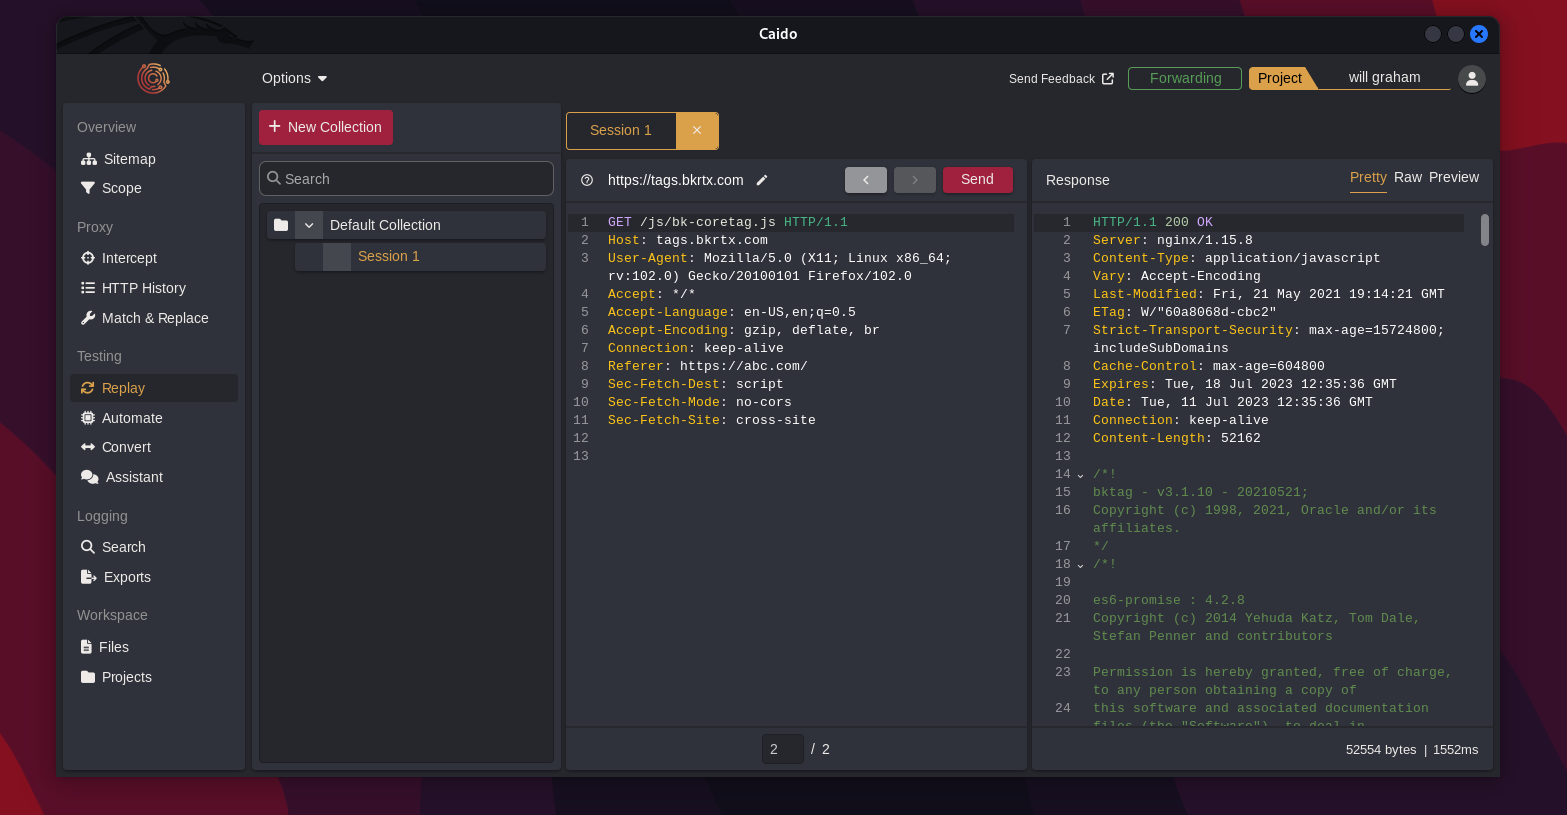Collapse comment fold at line 18
1567x815 pixels.
click(x=1080, y=565)
